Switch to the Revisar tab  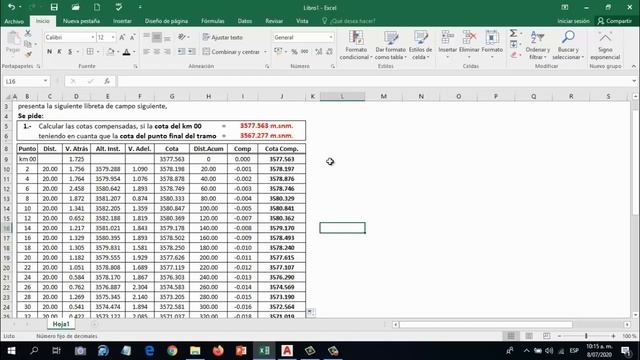pyautogui.click(x=274, y=21)
